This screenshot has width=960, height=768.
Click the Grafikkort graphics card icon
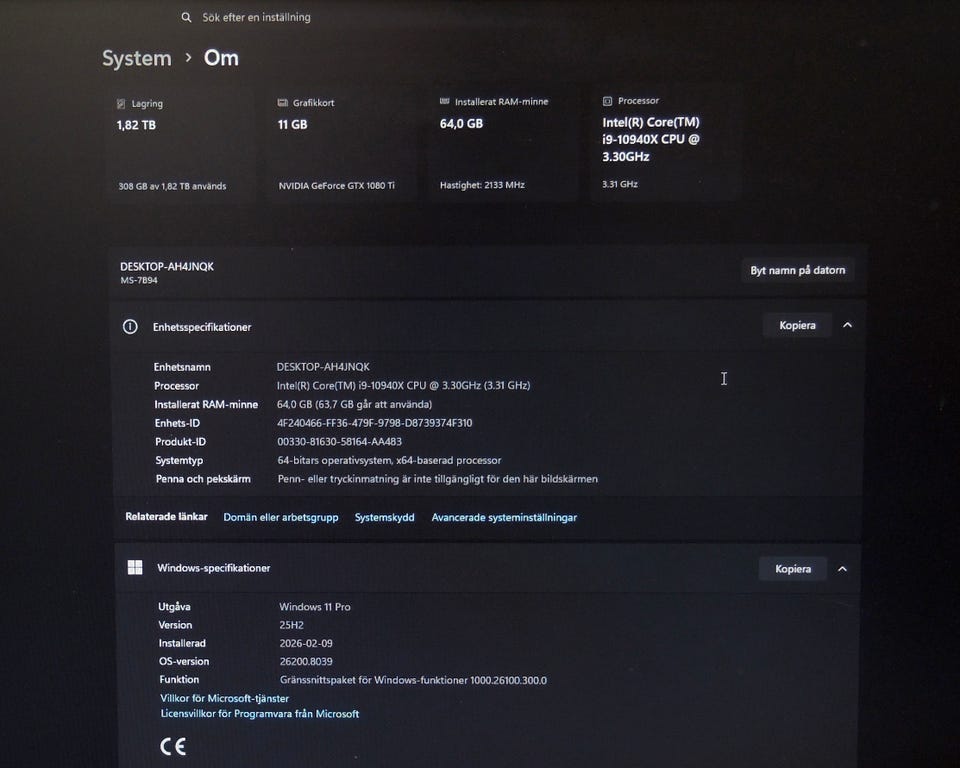(x=283, y=103)
